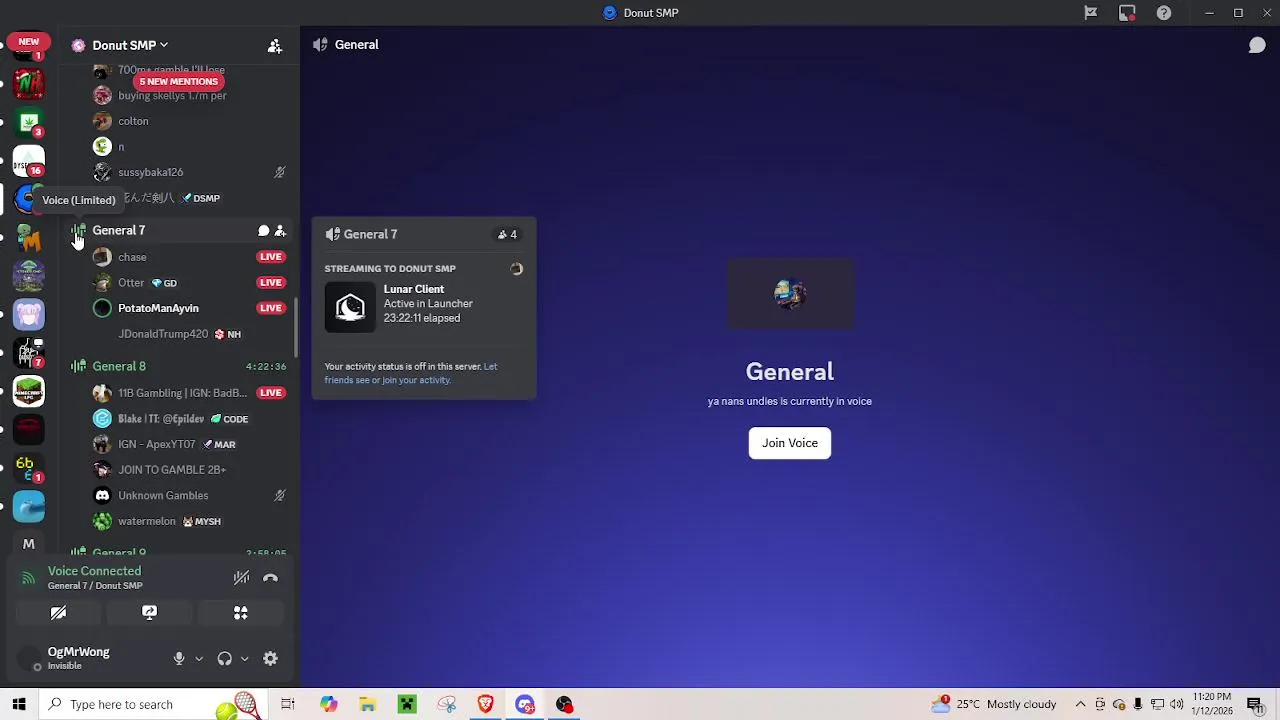Viewport: 1280px width, 720px height.
Task: Click invite-to-voice icon on General 7 row
Action: point(280,231)
